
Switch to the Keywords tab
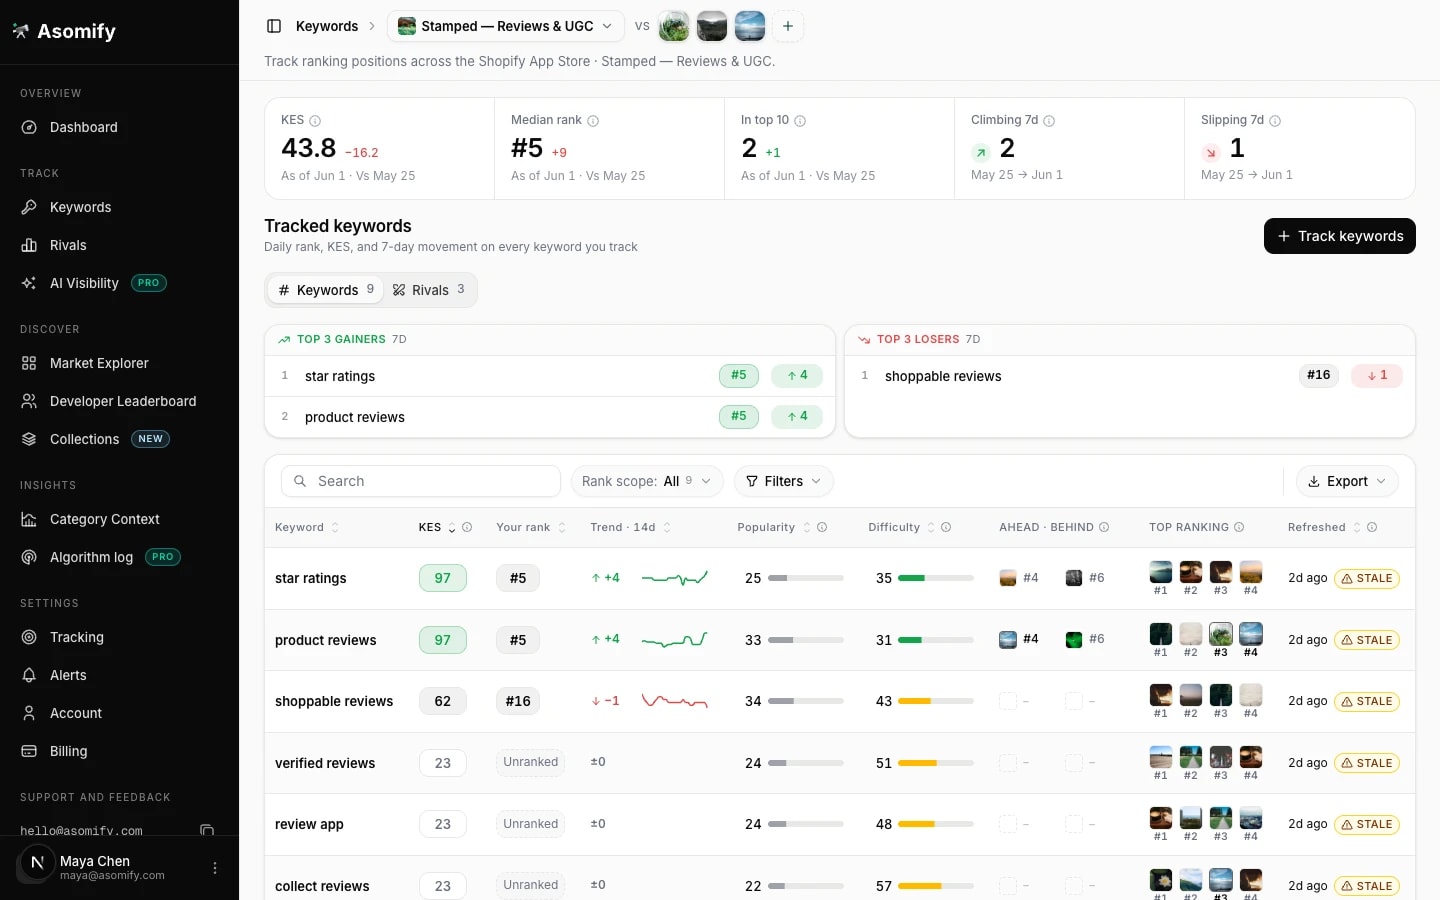tap(326, 290)
